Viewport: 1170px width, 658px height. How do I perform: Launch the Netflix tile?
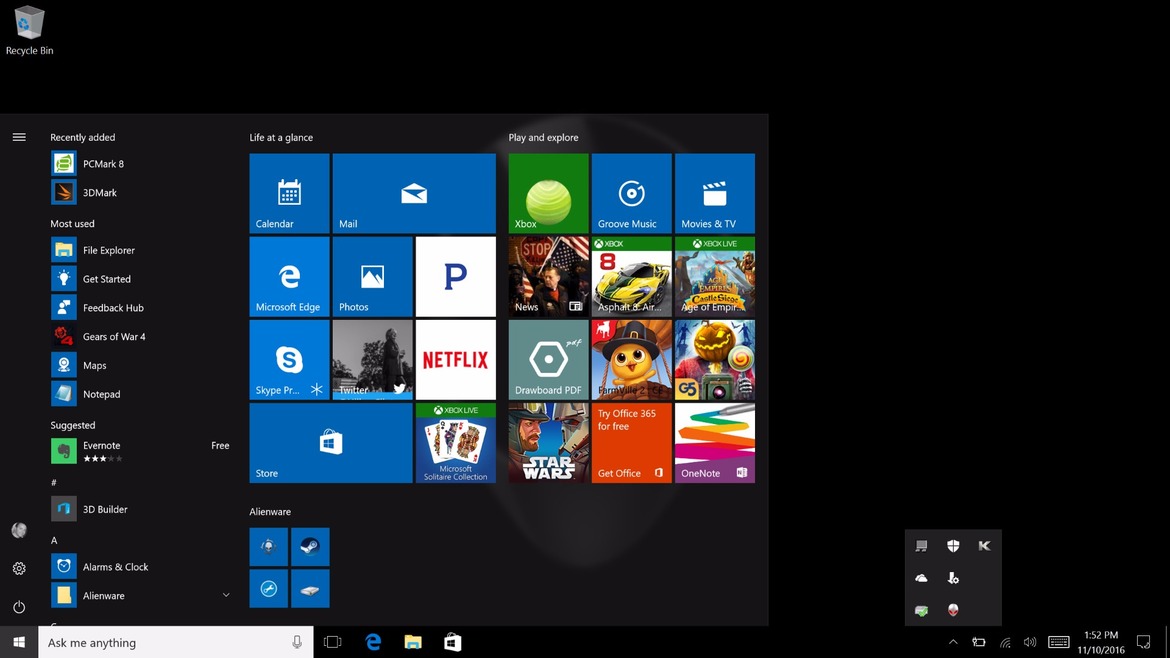(x=456, y=360)
